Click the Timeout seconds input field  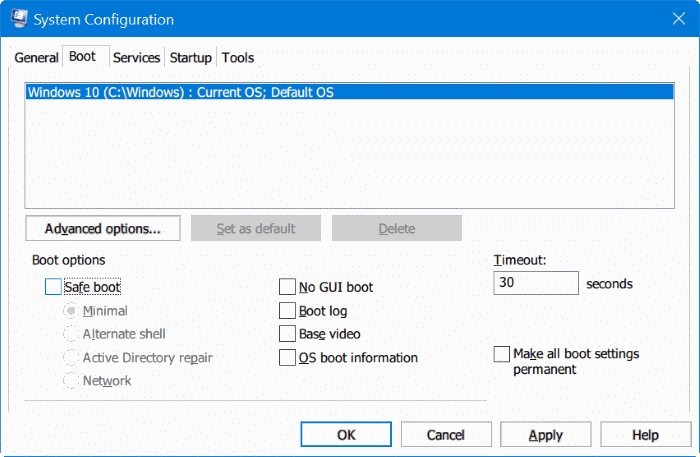[536, 283]
